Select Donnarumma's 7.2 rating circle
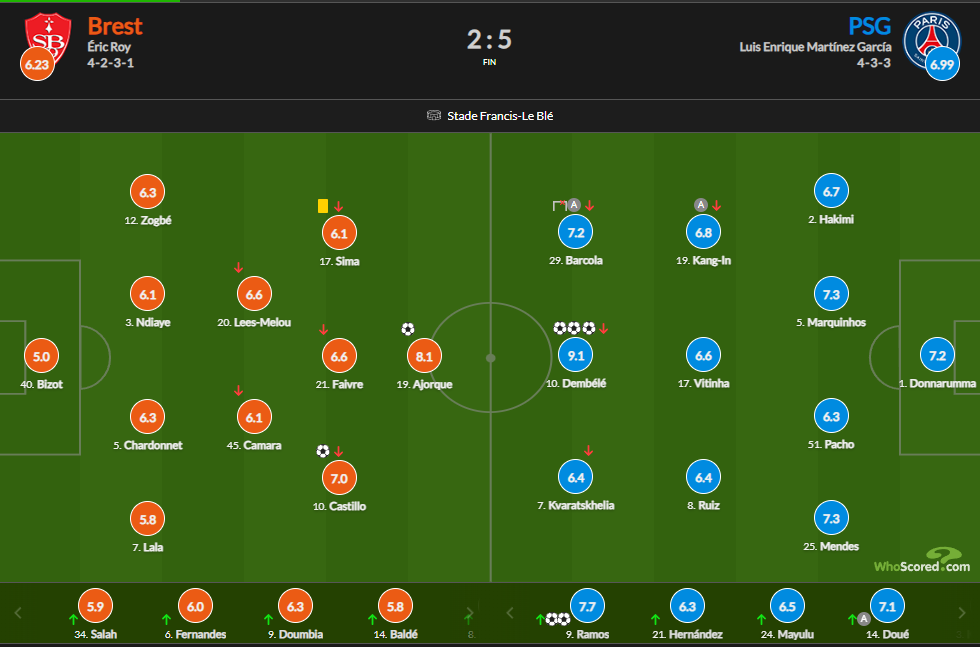 938,355
